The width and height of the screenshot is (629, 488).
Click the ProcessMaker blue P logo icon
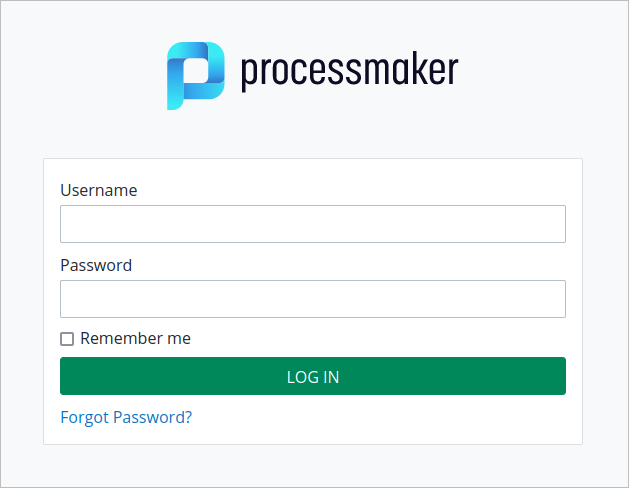click(x=194, y=76)
